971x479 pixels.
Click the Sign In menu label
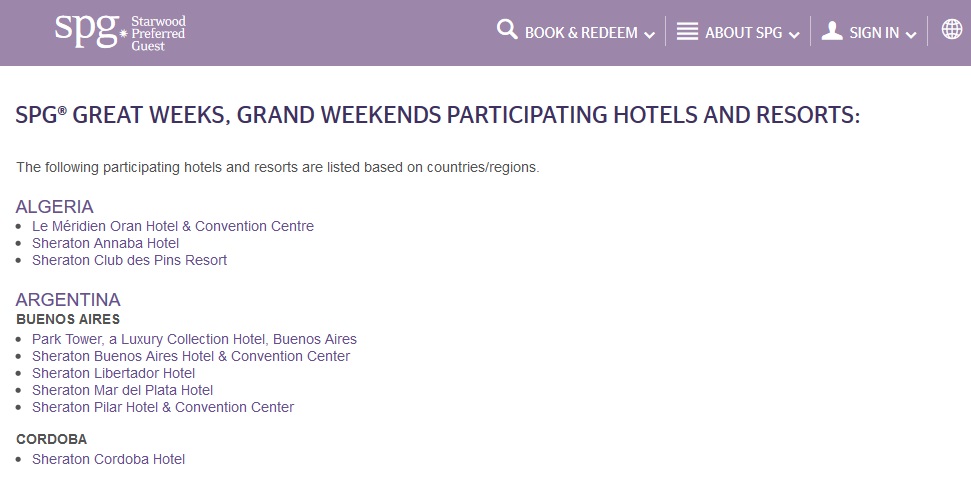click(x=874, y=33)
